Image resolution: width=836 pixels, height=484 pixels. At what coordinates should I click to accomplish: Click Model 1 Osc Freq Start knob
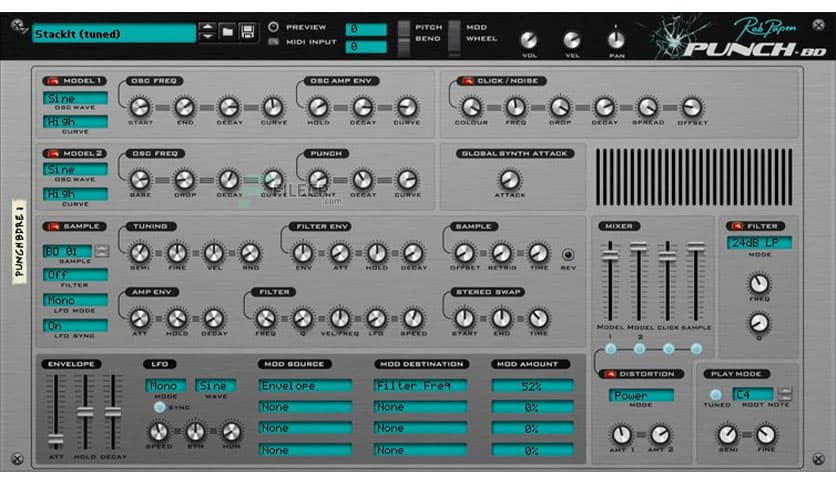pos(140,107)
